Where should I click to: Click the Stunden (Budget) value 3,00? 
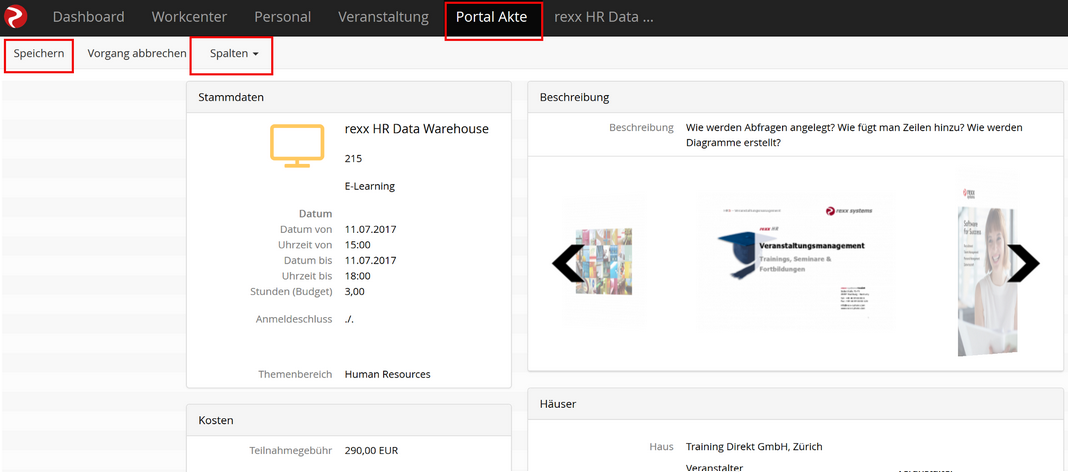point(356,292)
